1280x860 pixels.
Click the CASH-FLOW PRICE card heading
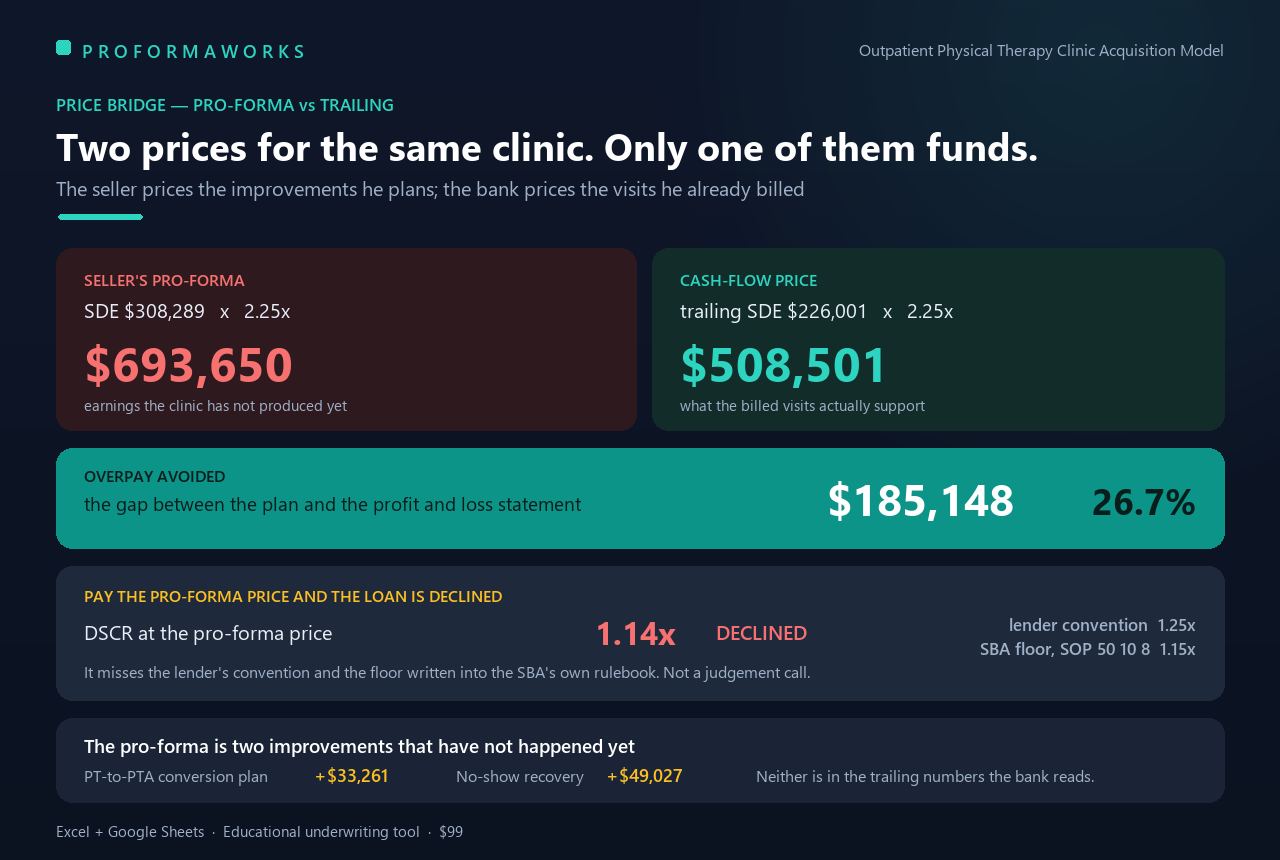pyautogui.click(x=748, y=281)
